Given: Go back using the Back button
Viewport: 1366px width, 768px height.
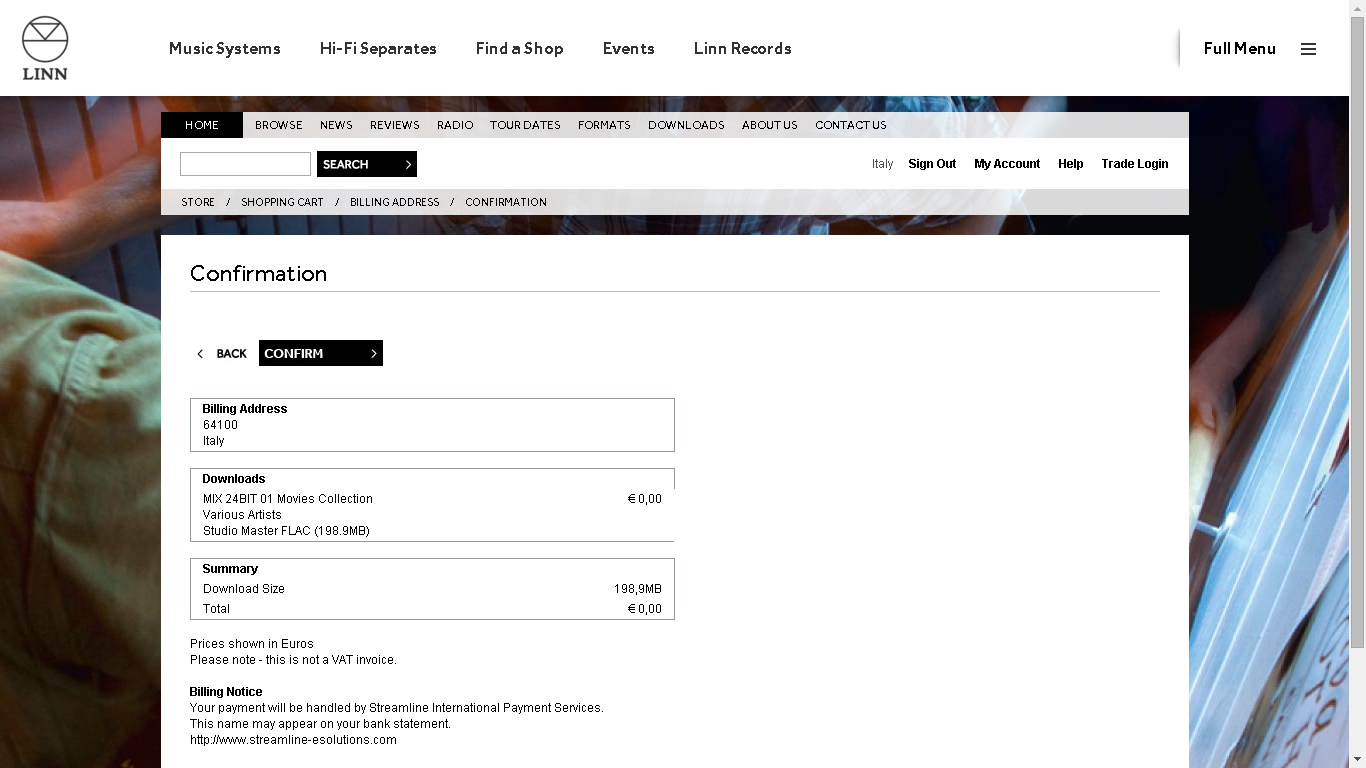Looking at the screenshot, I should pyautogui.click(x=222, y=354).
